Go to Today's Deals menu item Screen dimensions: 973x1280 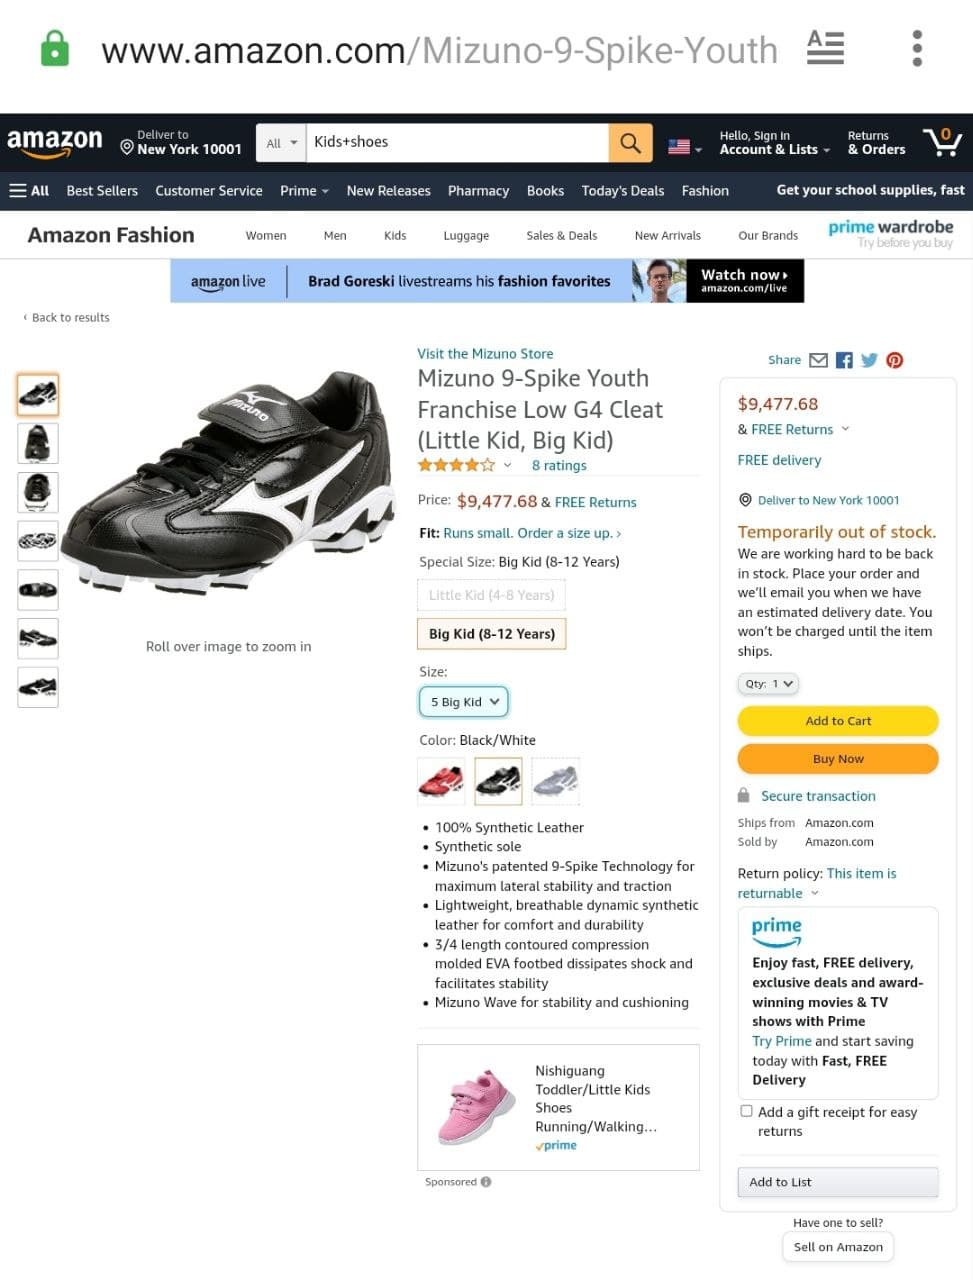(x=622, y=190)
